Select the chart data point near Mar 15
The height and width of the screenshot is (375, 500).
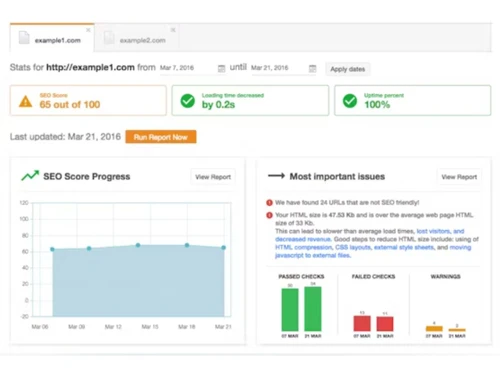138,245
